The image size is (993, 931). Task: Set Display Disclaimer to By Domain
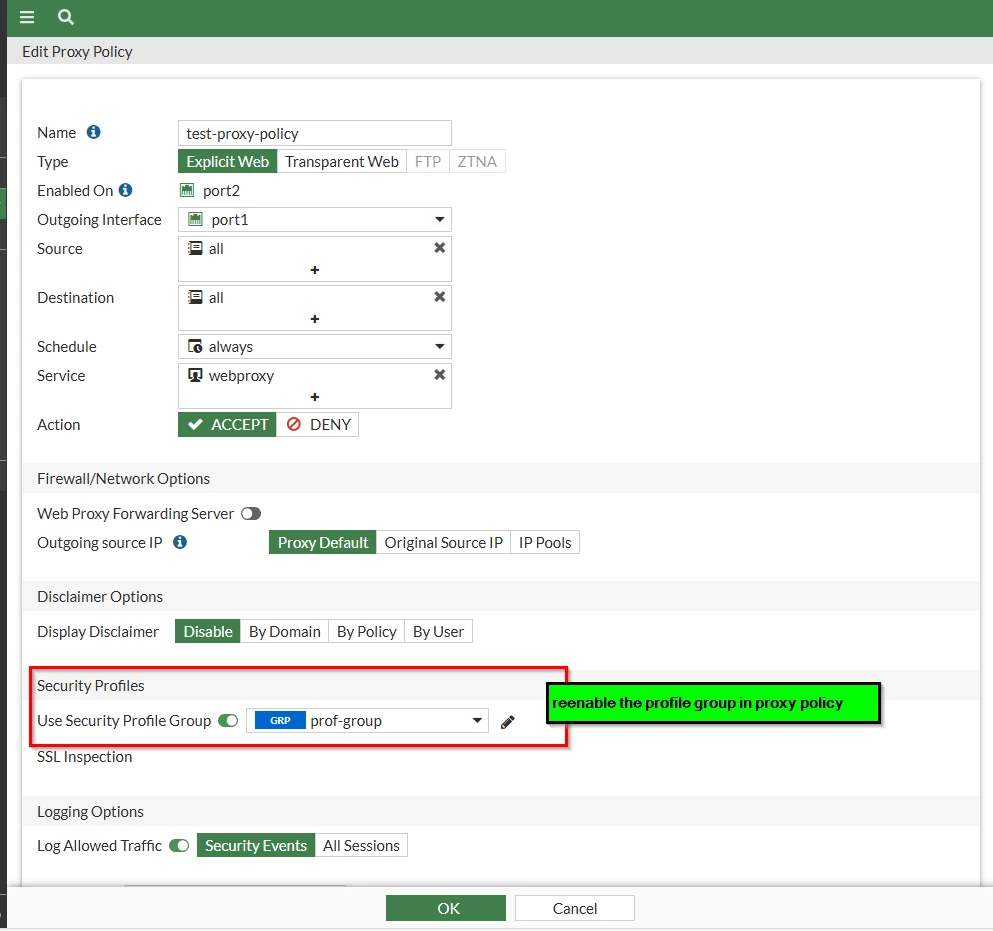pos(284,631)
